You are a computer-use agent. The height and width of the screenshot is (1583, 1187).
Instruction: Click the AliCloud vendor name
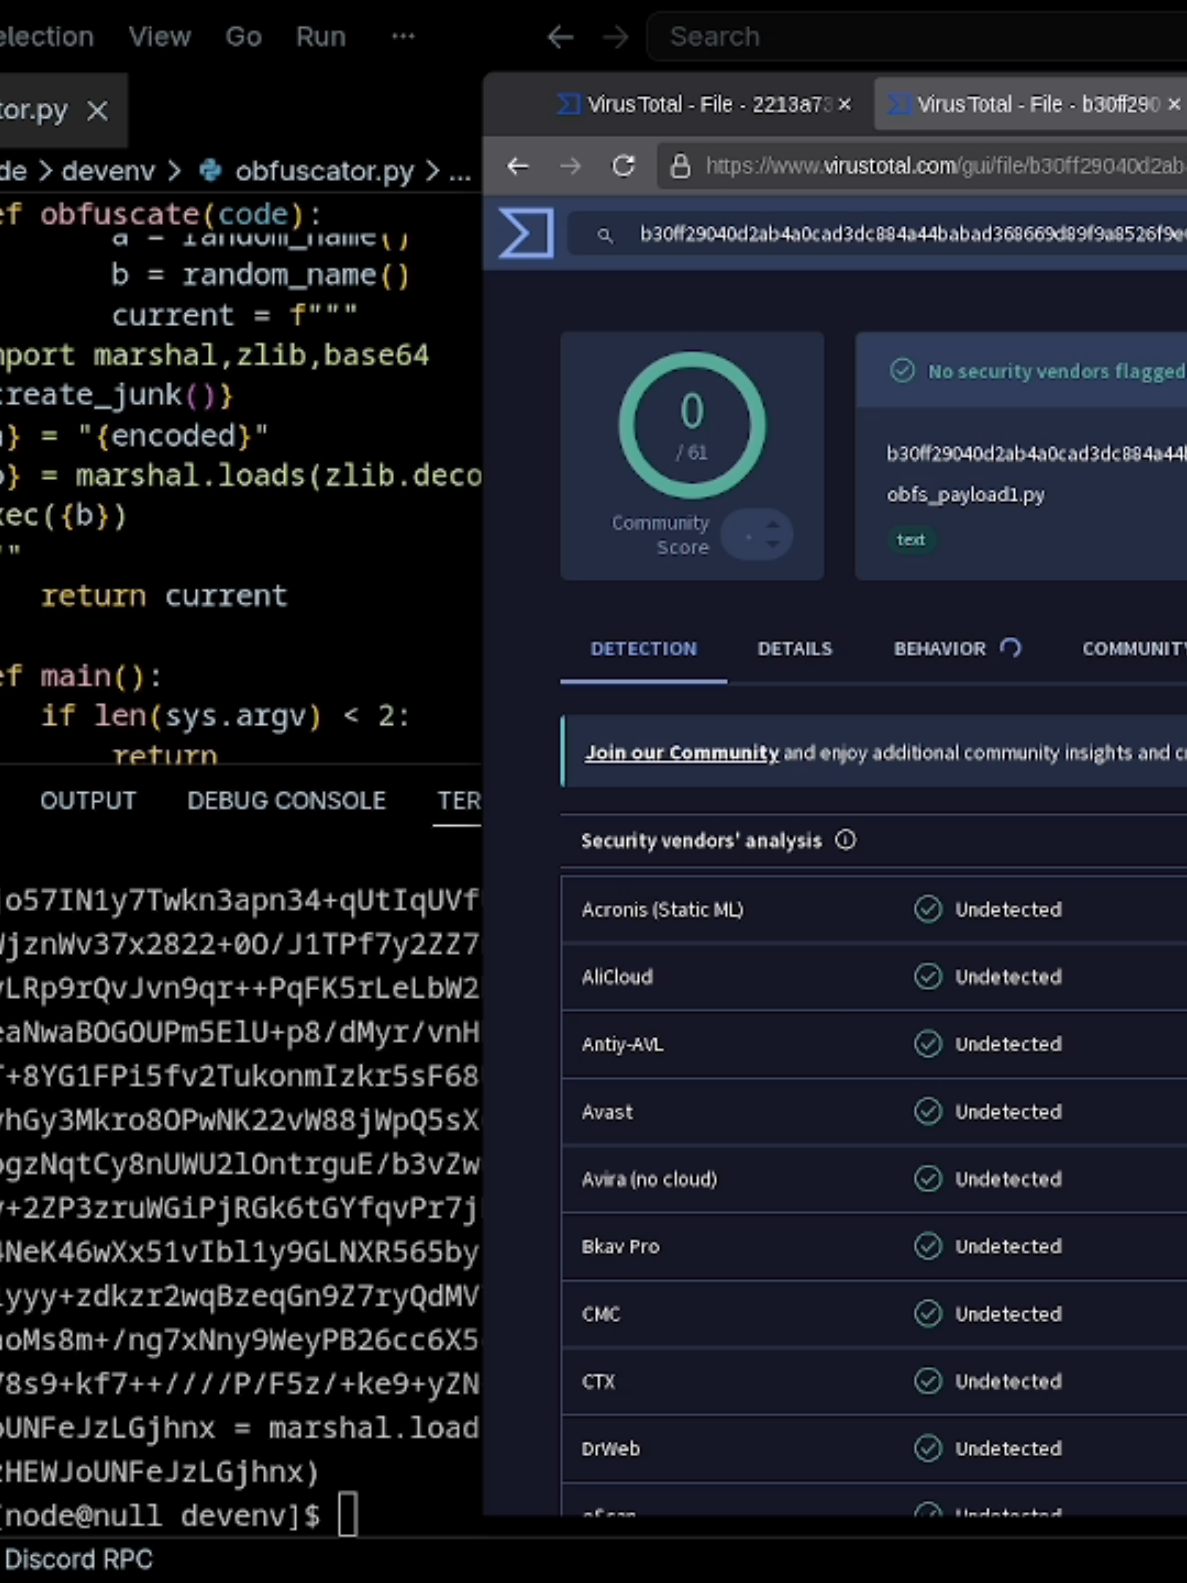coord(617,977)
